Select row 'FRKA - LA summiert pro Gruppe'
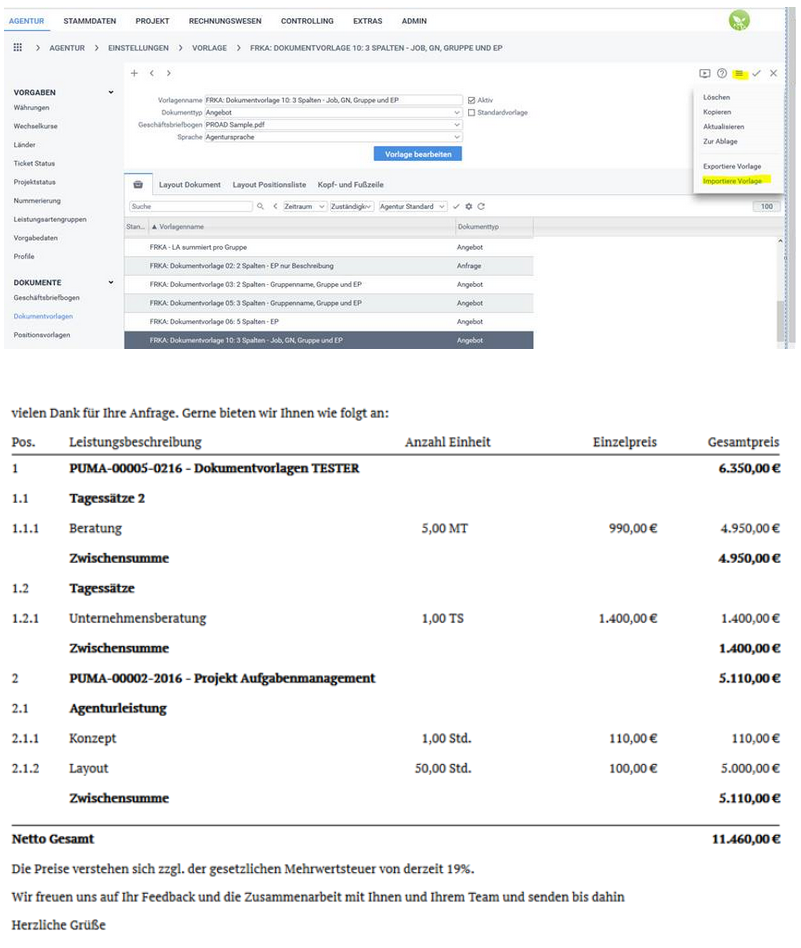This screenshot has height=948, width=801. (329, 247)
